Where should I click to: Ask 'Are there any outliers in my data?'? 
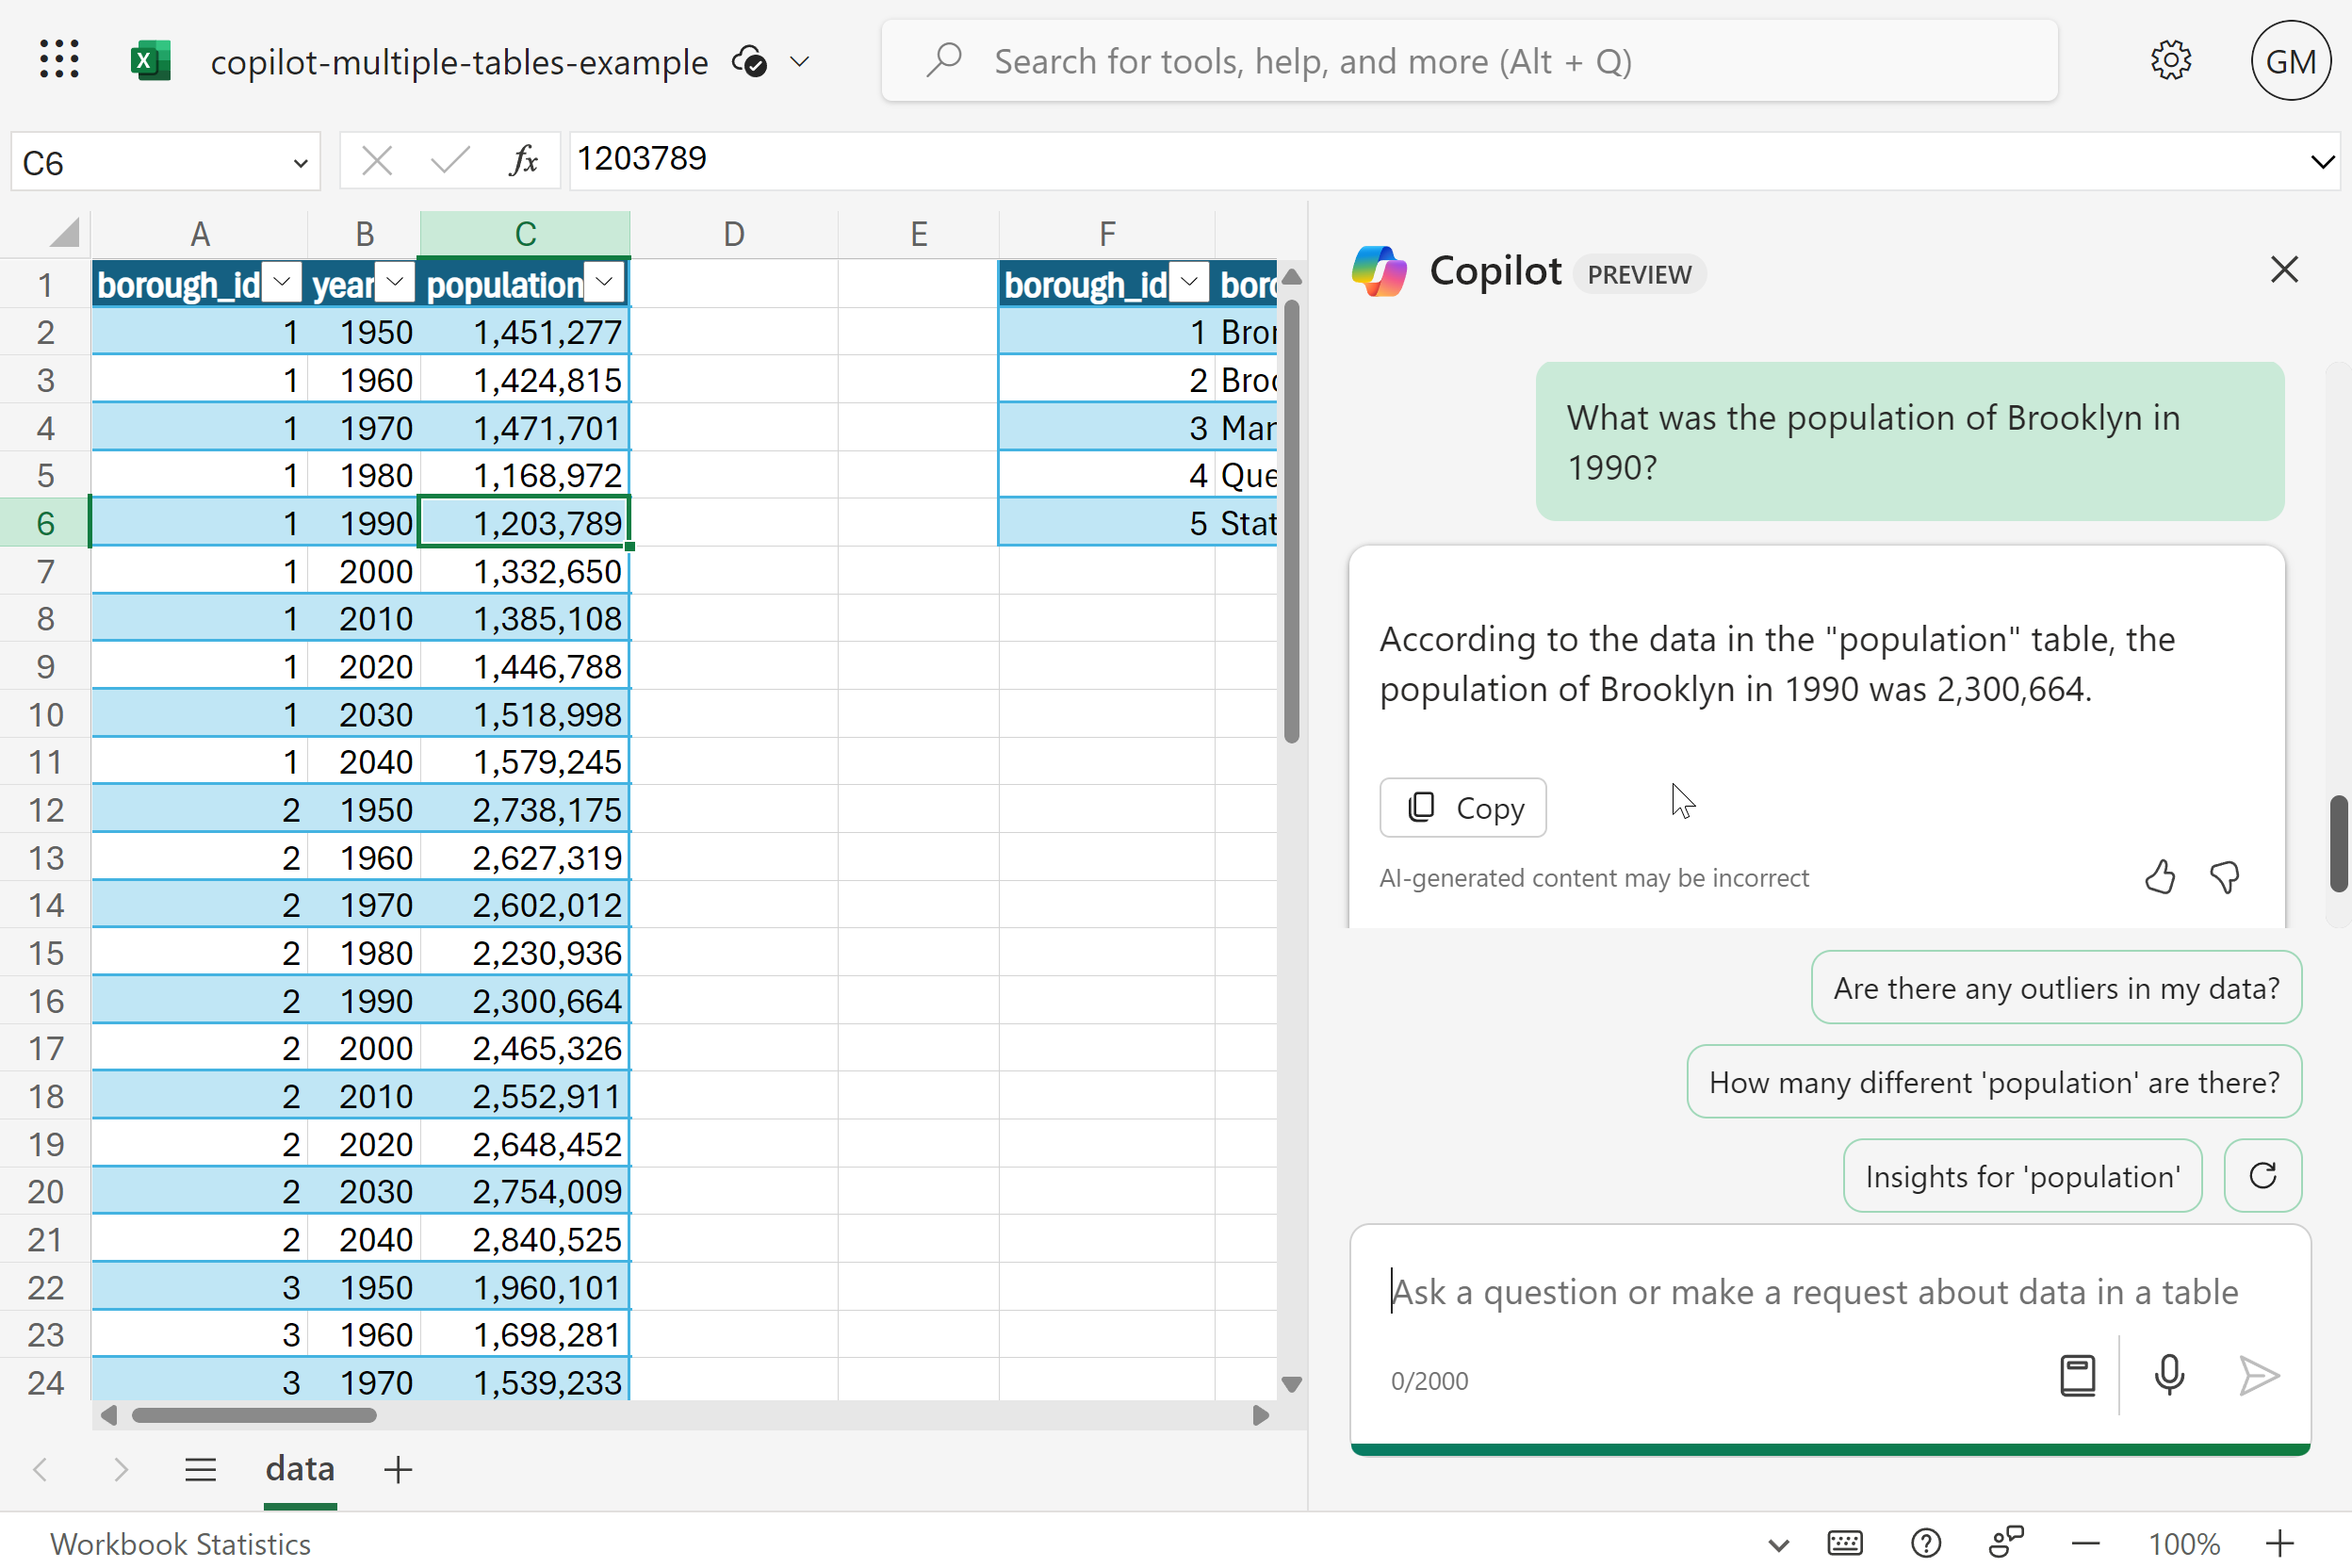[x=2055, y=988]
